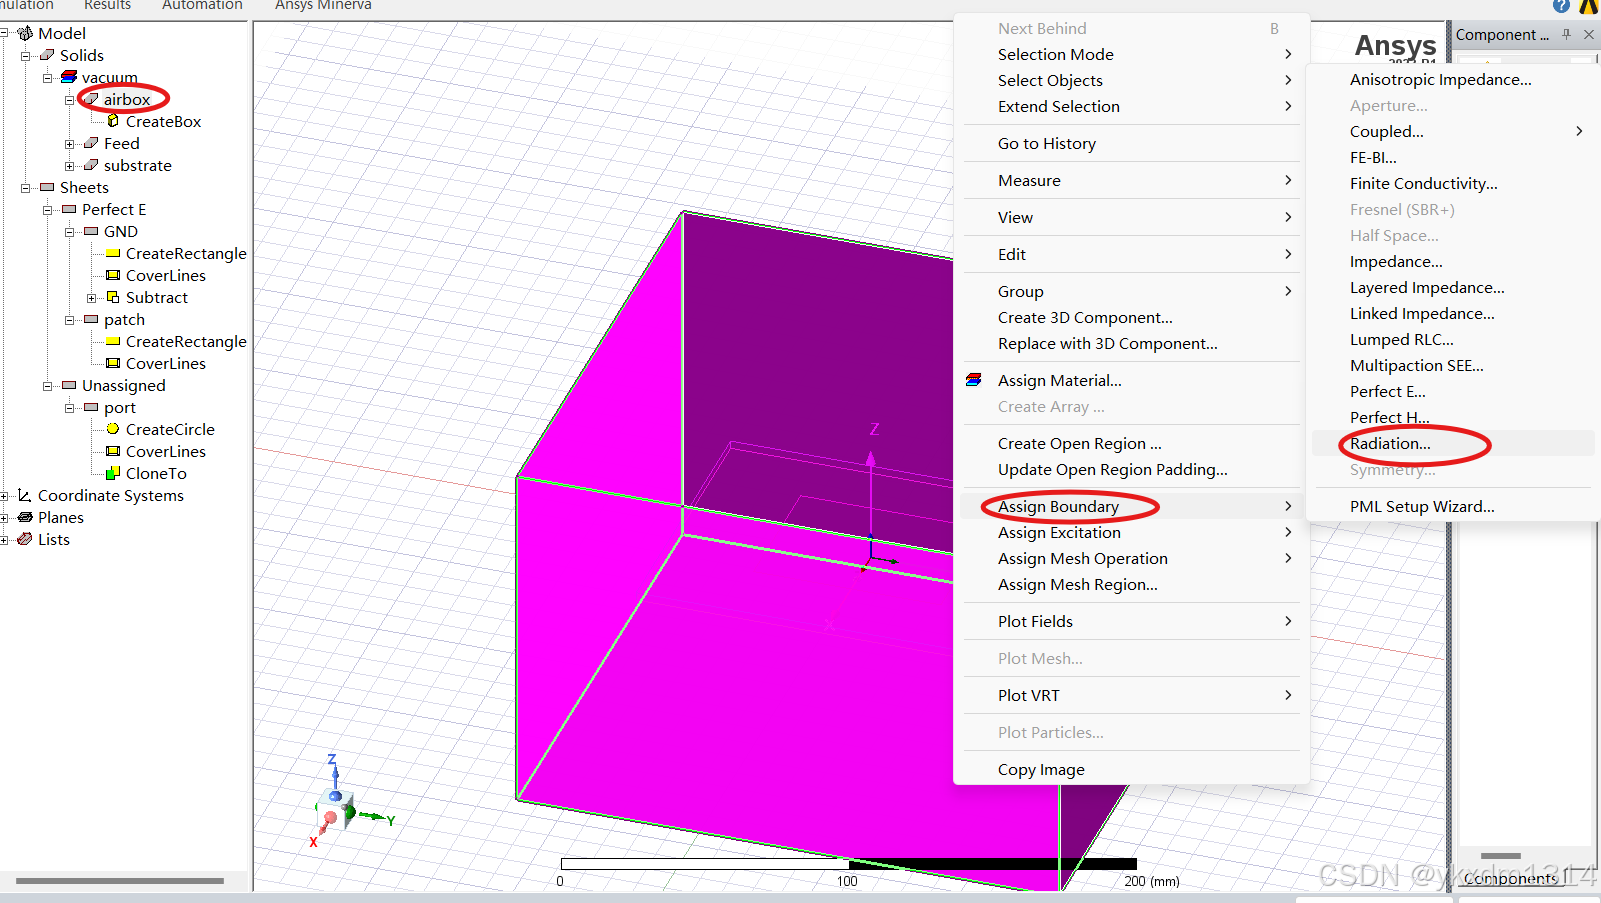Select Go to History
The image size is (1601, 903).
coord(1131,143)
